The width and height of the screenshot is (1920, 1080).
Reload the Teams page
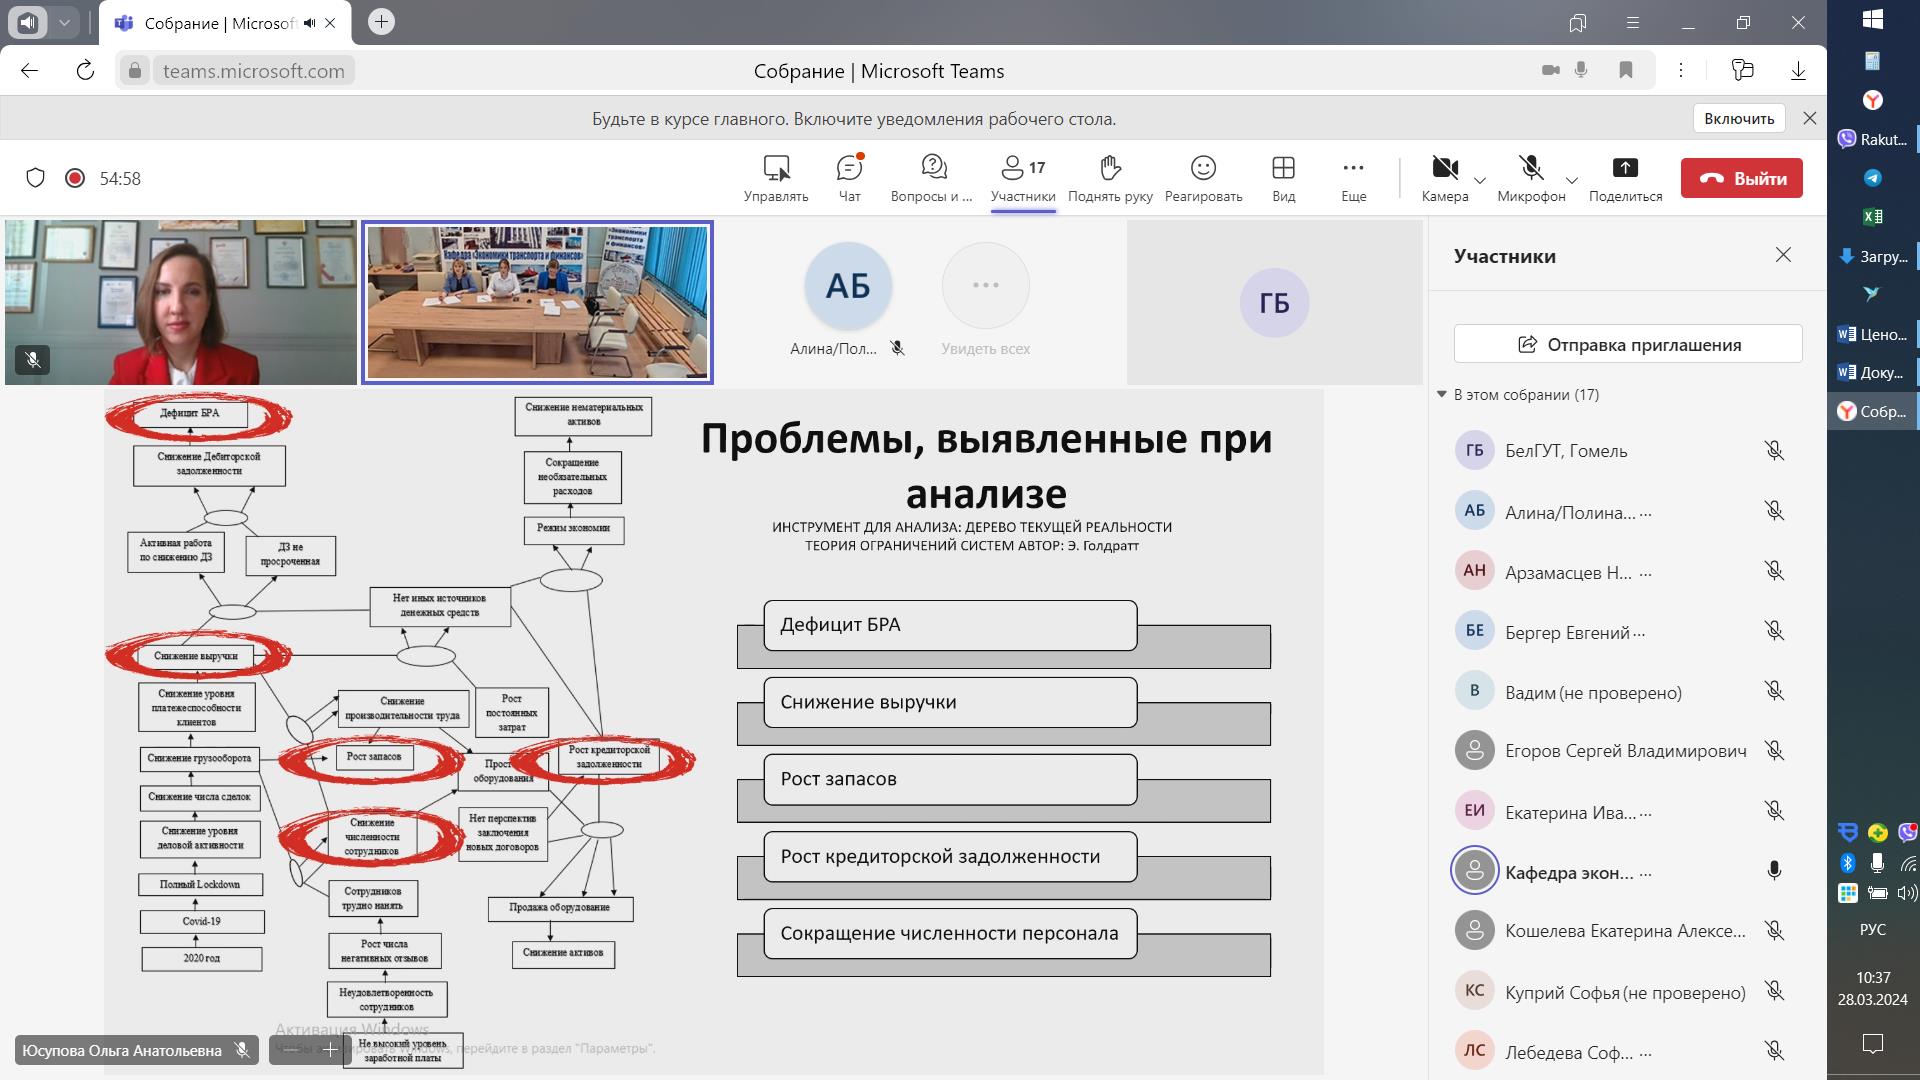click(85, 70)
